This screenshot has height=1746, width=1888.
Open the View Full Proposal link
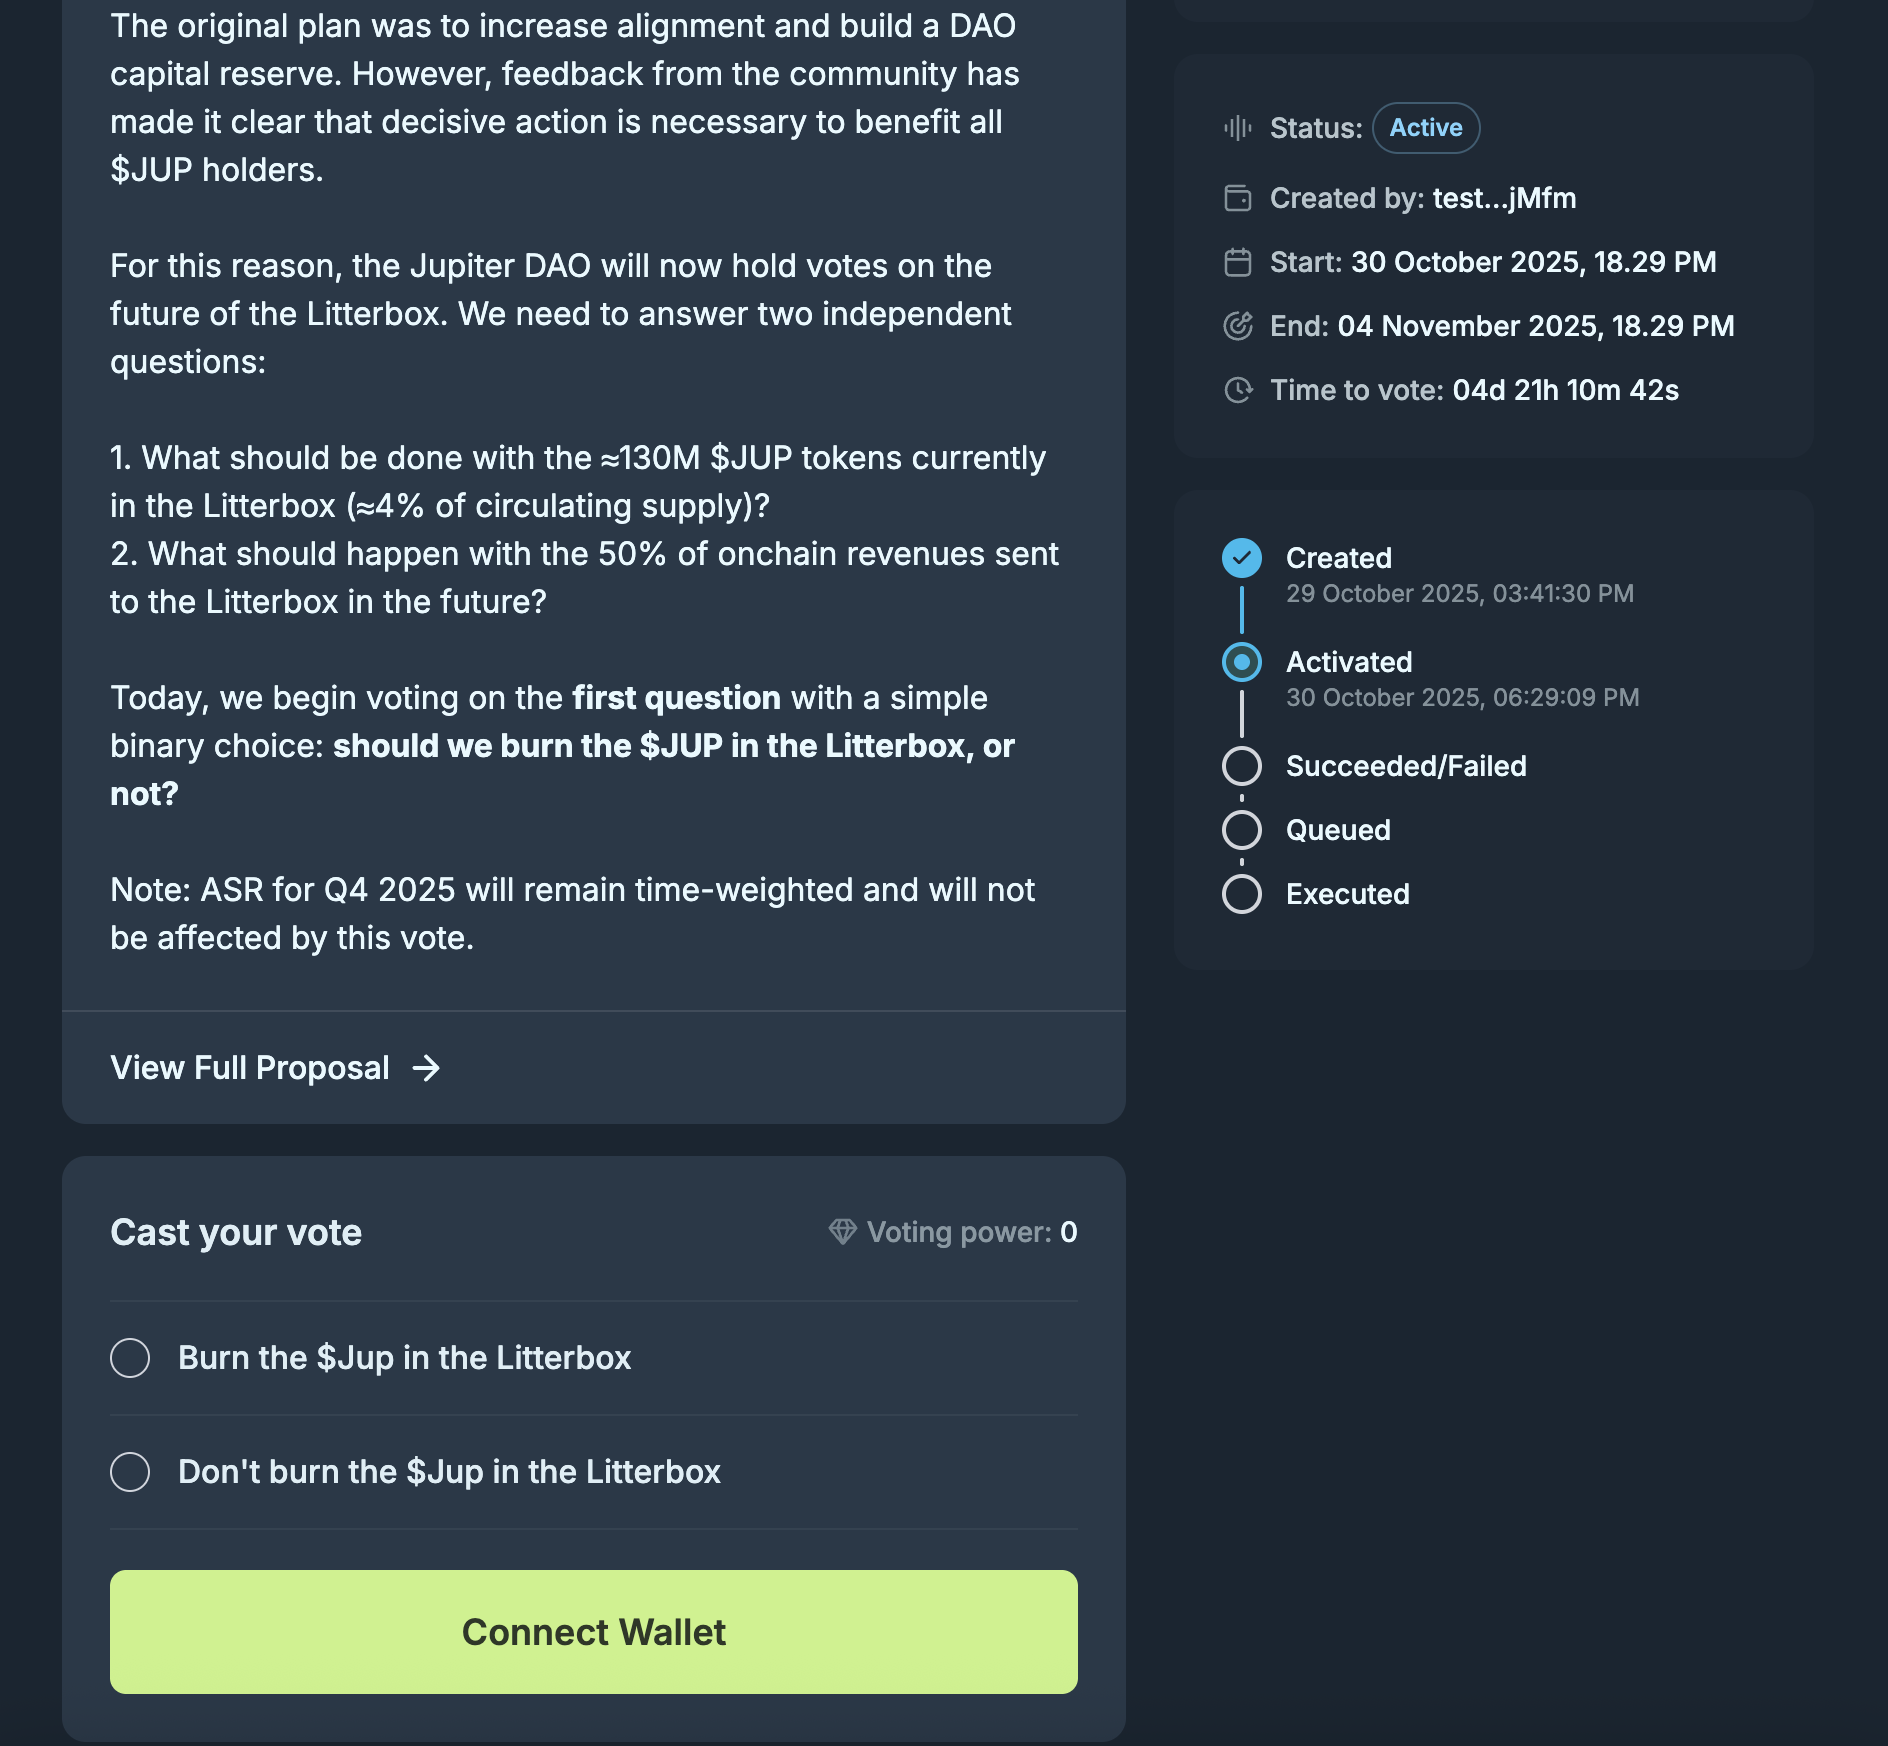(x=250, y=1068)
